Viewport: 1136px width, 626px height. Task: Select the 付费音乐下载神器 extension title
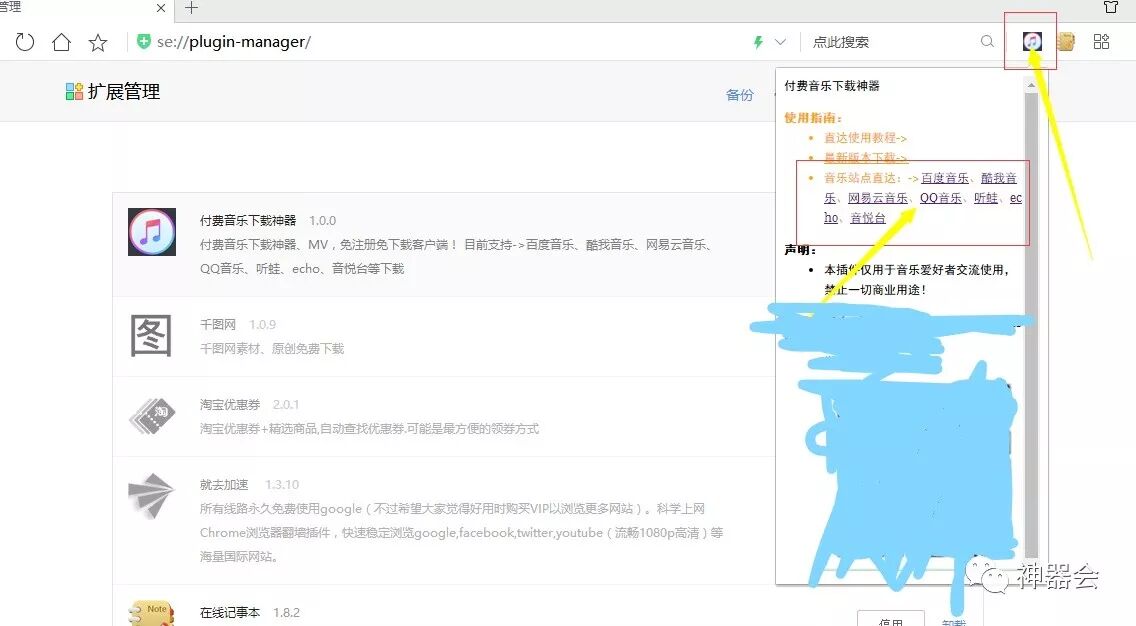248,220
